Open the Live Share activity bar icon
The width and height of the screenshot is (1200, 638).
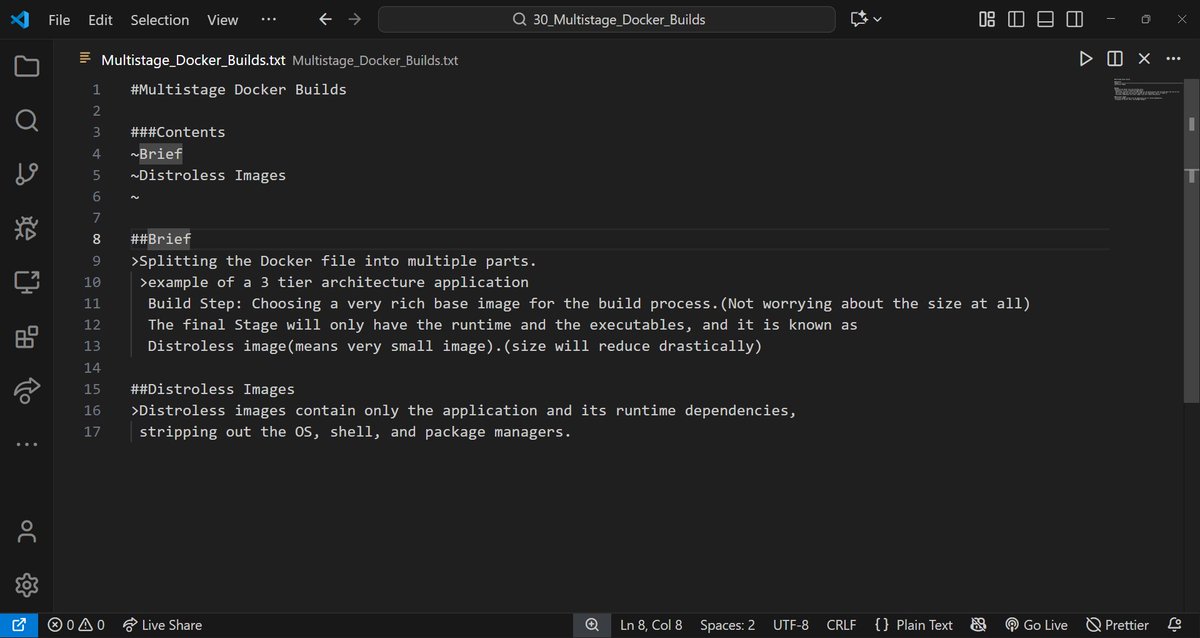click(x=27, y=391)
